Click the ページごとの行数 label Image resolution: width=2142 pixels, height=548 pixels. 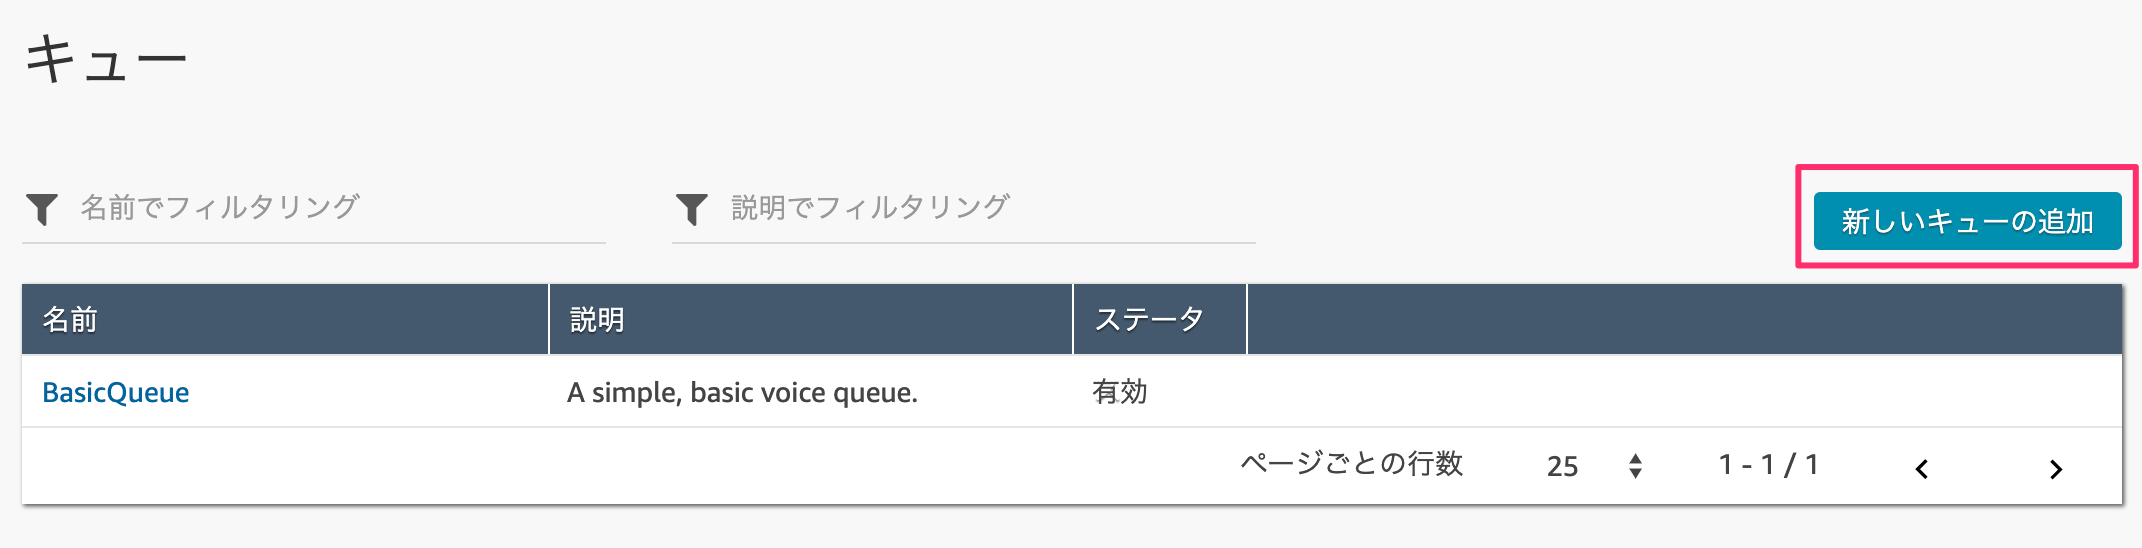pyautogui.click(x=1352, y=464)
